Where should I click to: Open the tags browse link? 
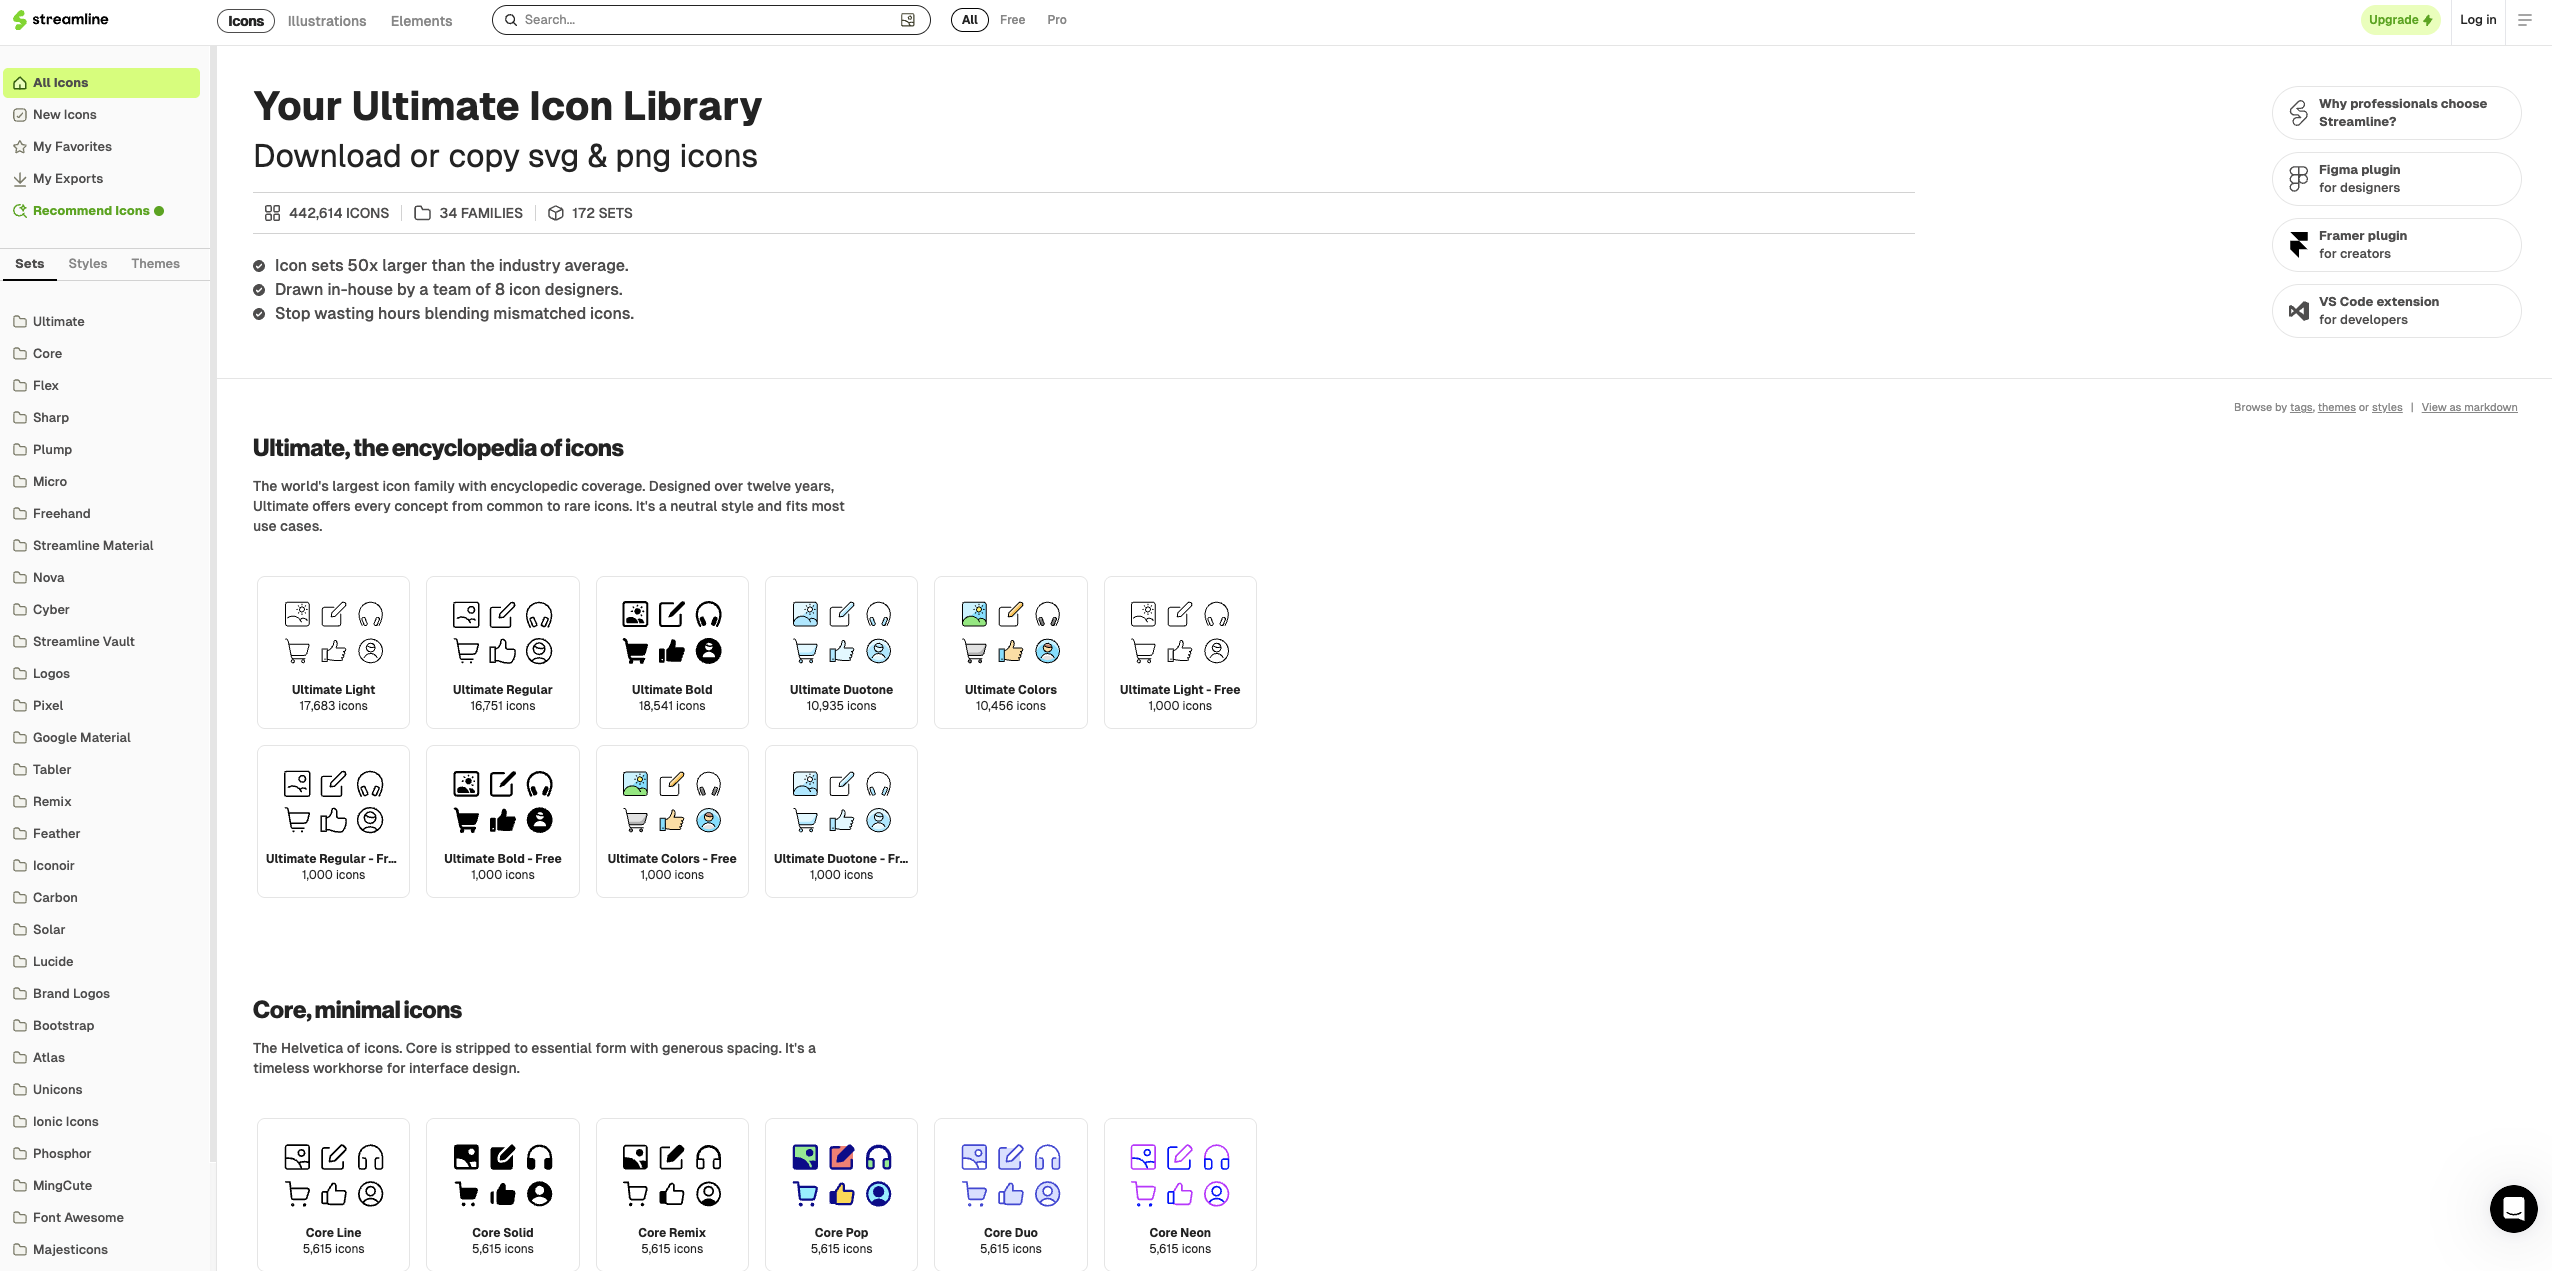[2301, 408]
